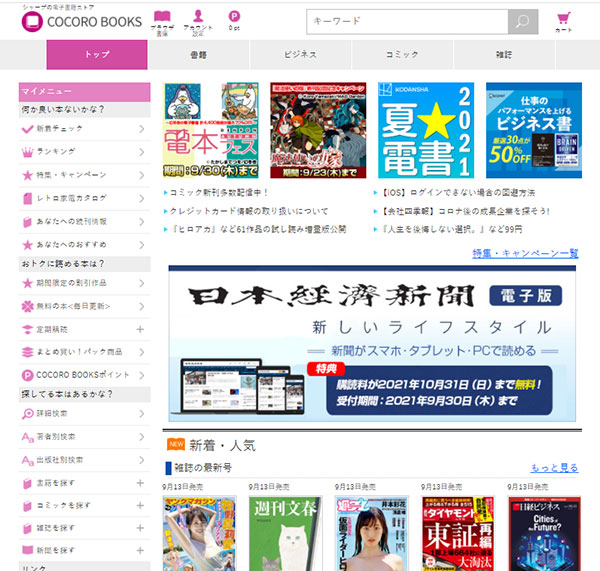This screenshot has height=571, width=600.
Task: Click the catalog icon for レトロ家電カタログ
Action: tap(28, 198)
